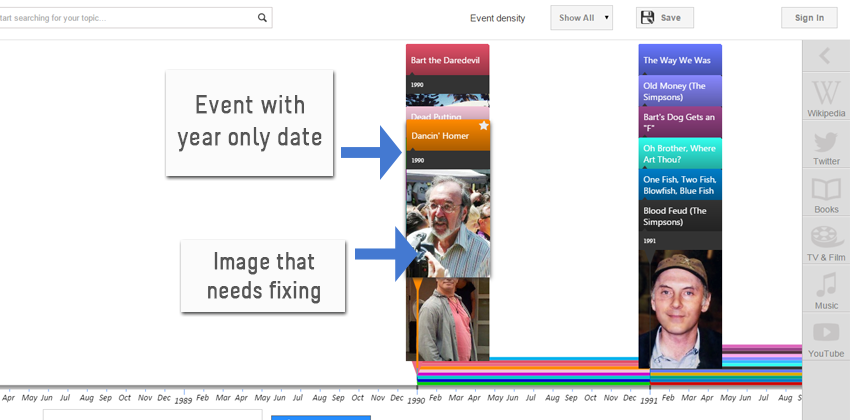Open the Twitter sidebar source

point(825,147)
